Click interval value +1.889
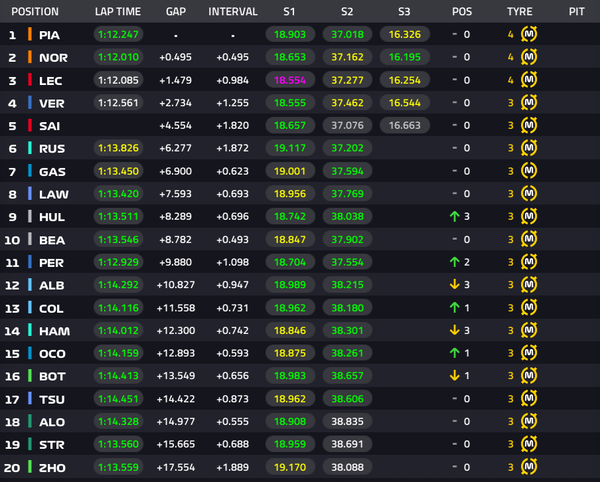The width and height of the screenshot is (600, 482). click(x=233, y=467)
